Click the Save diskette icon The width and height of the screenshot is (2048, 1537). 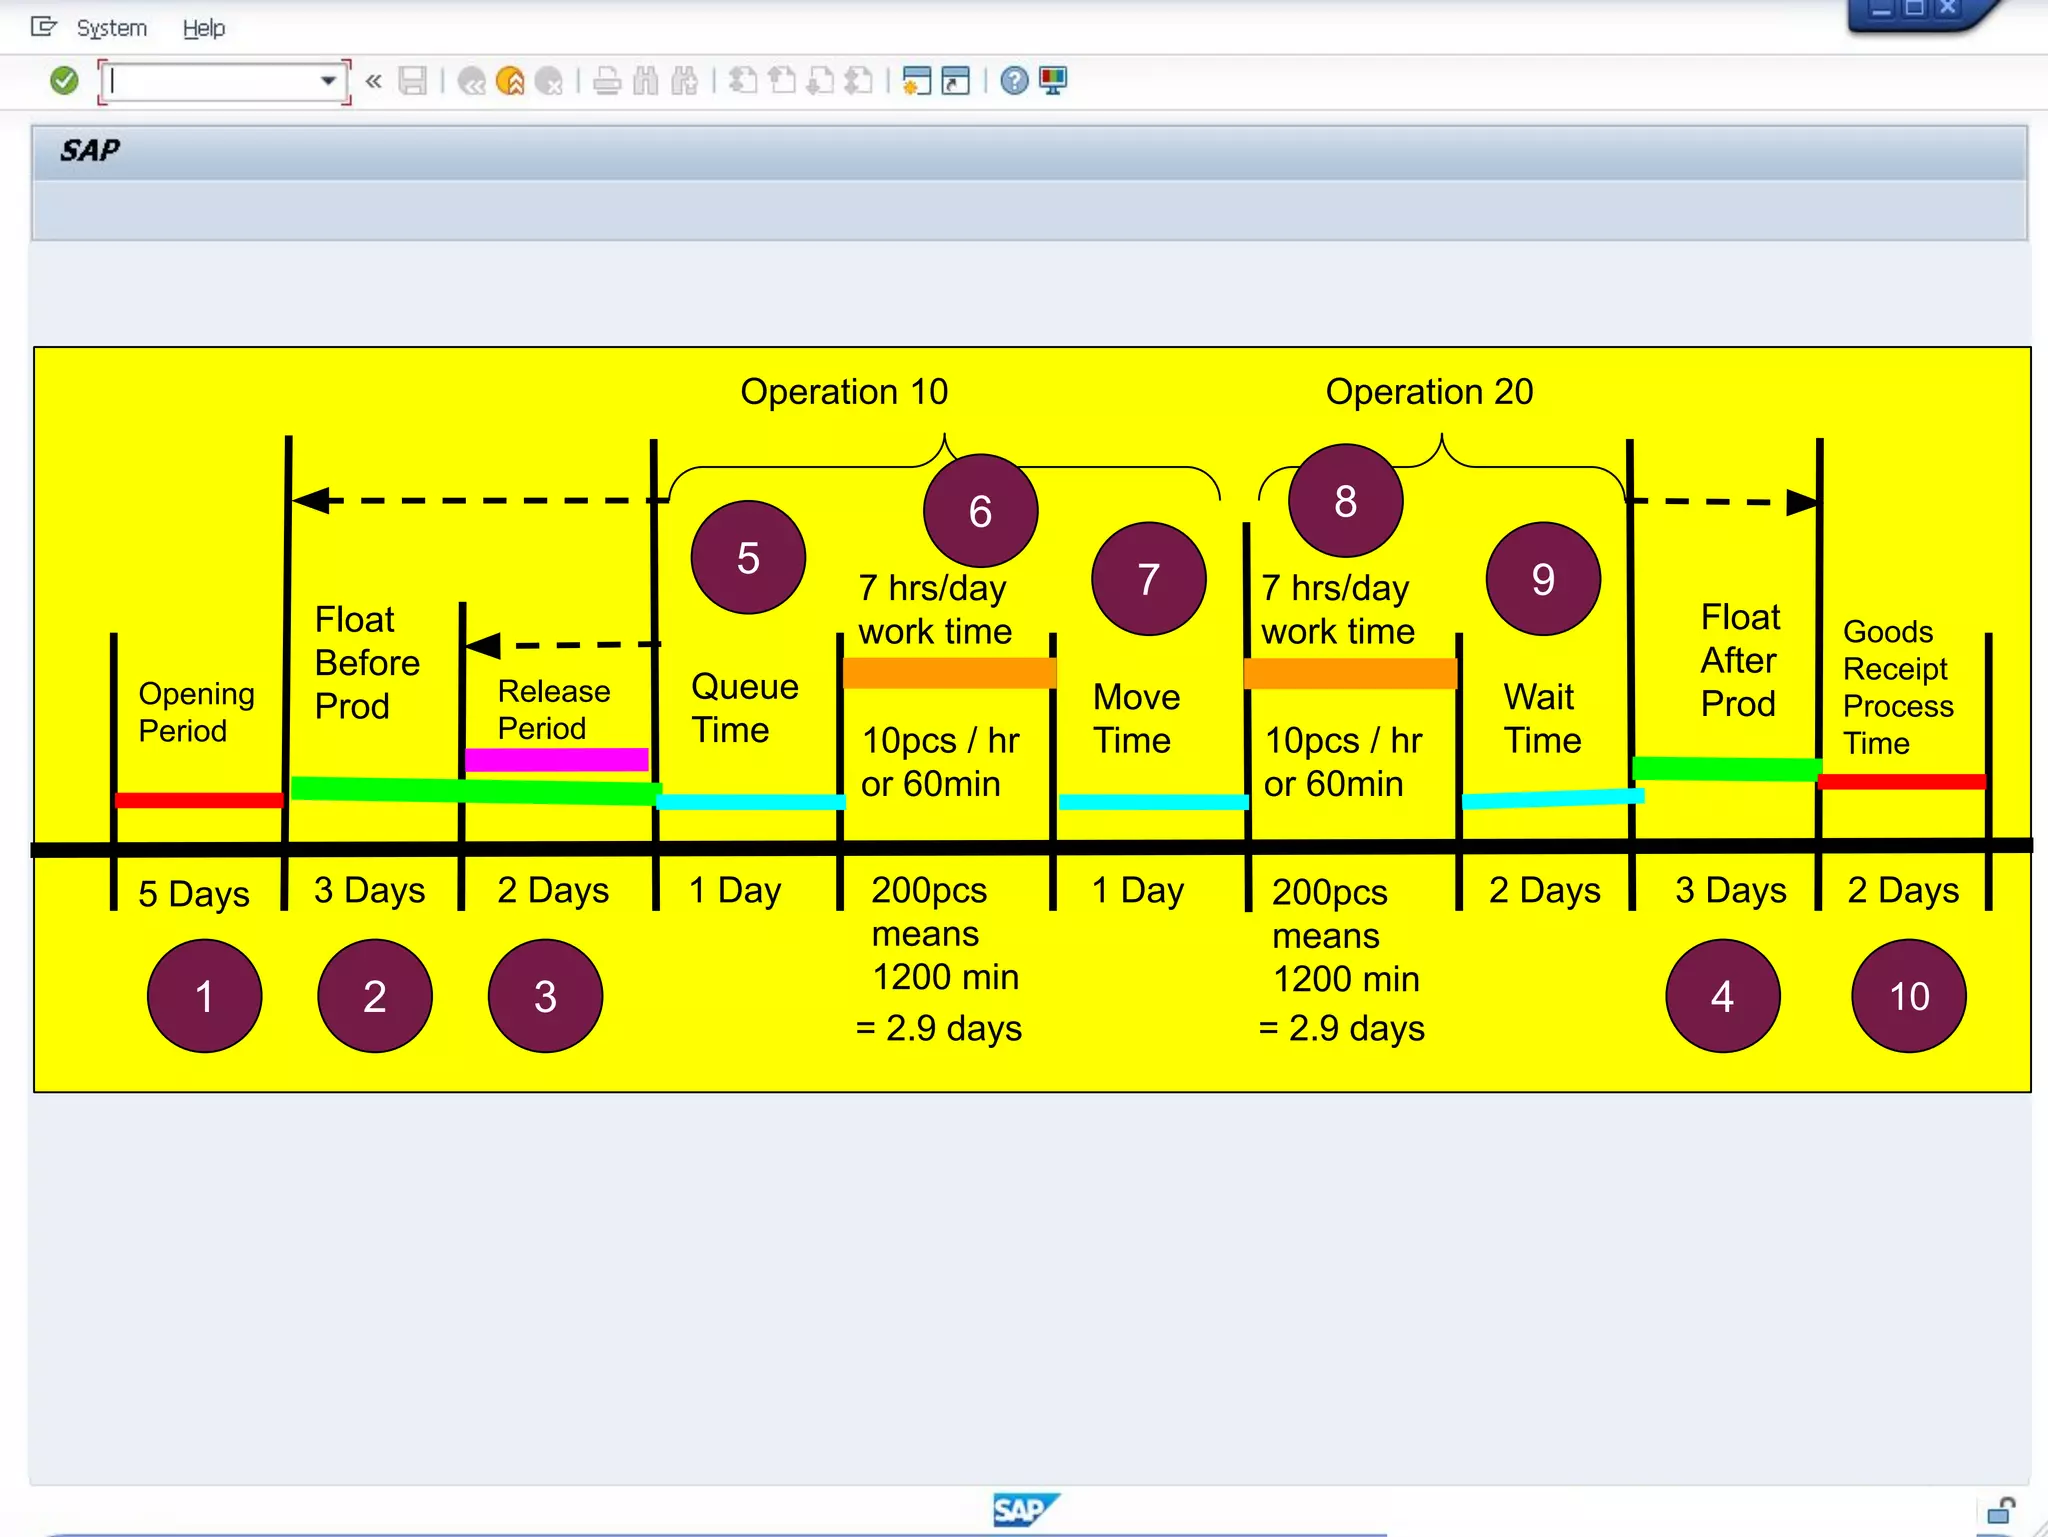[412, 81]
